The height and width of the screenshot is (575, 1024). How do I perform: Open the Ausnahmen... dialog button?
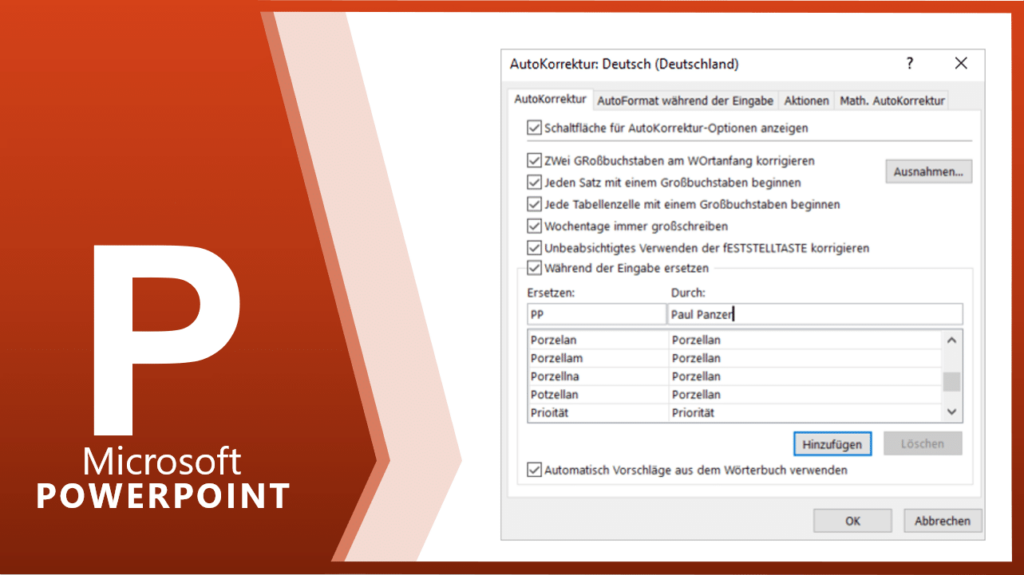928,172
